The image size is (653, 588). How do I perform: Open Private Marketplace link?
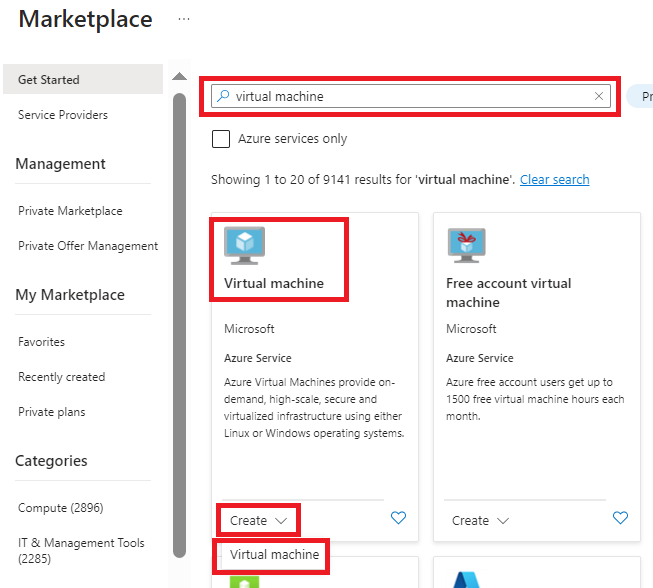(70, 211)
